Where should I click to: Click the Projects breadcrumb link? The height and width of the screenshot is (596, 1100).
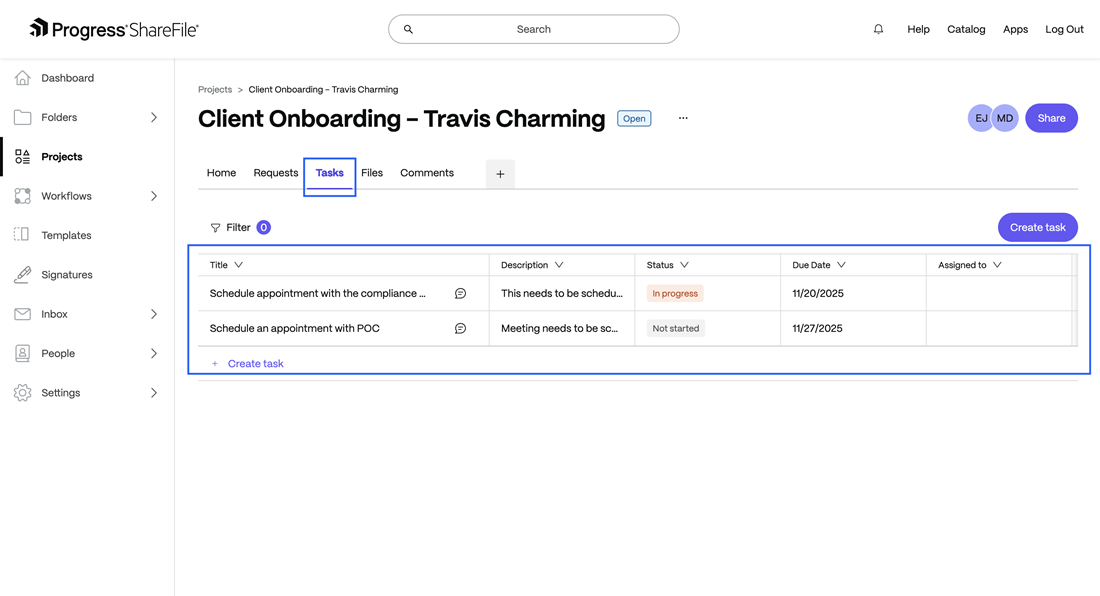click(x=215, y=90)
